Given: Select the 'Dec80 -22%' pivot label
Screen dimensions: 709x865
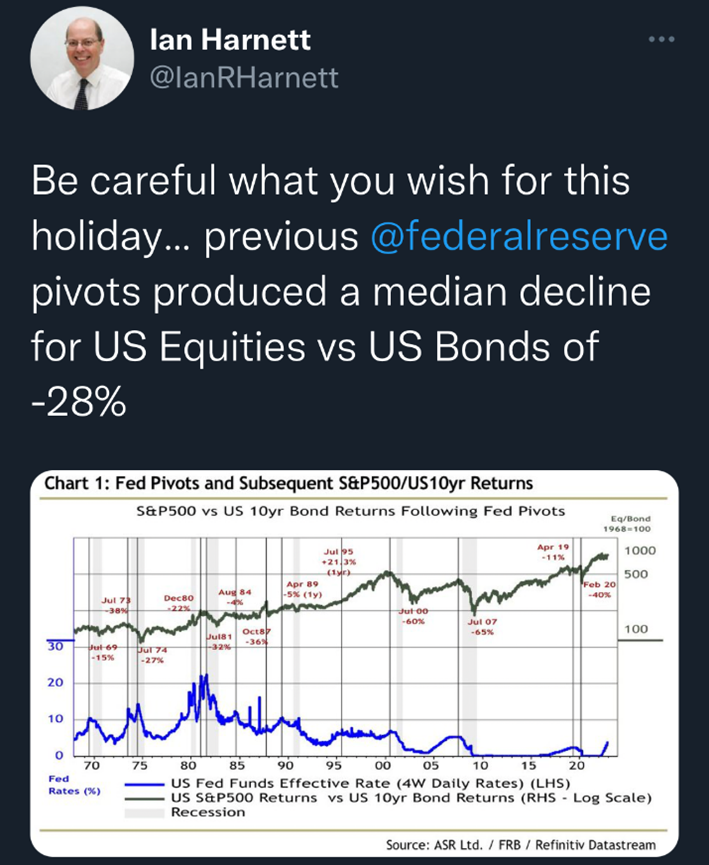Looking at the screenshot, I should click(178, 603).
